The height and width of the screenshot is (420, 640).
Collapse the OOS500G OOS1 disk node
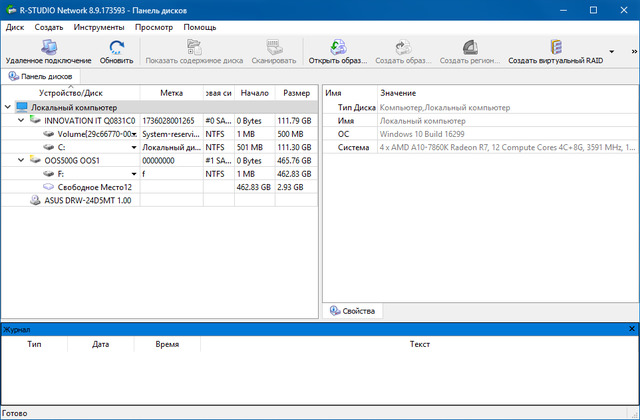click(22, 160)
